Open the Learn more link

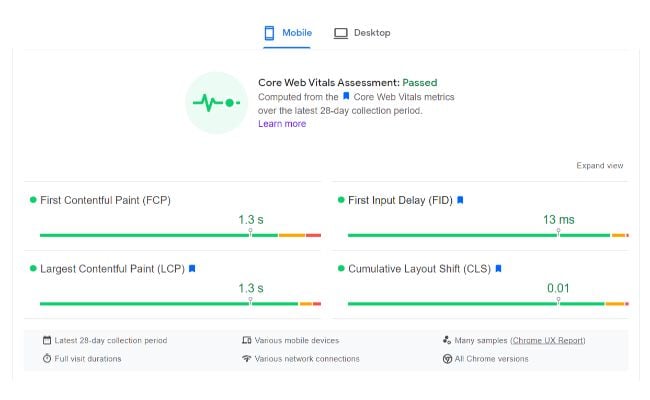pos(282,124)
